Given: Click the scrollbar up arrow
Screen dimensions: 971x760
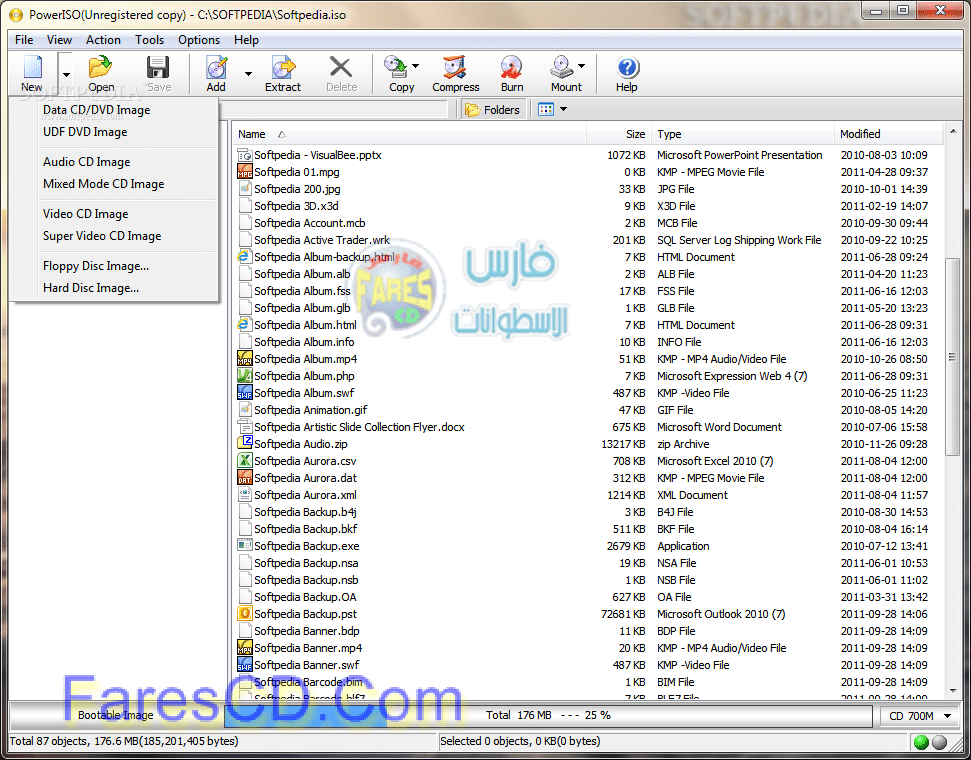Looking at the screenshot, I should point(952,131).
